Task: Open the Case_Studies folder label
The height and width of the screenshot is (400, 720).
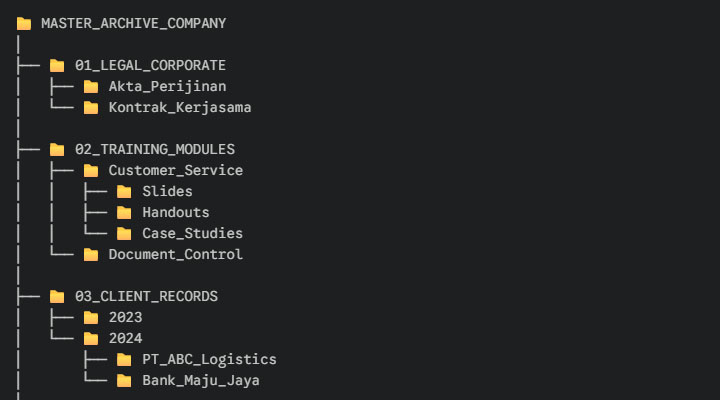Action: click(192, 233)
